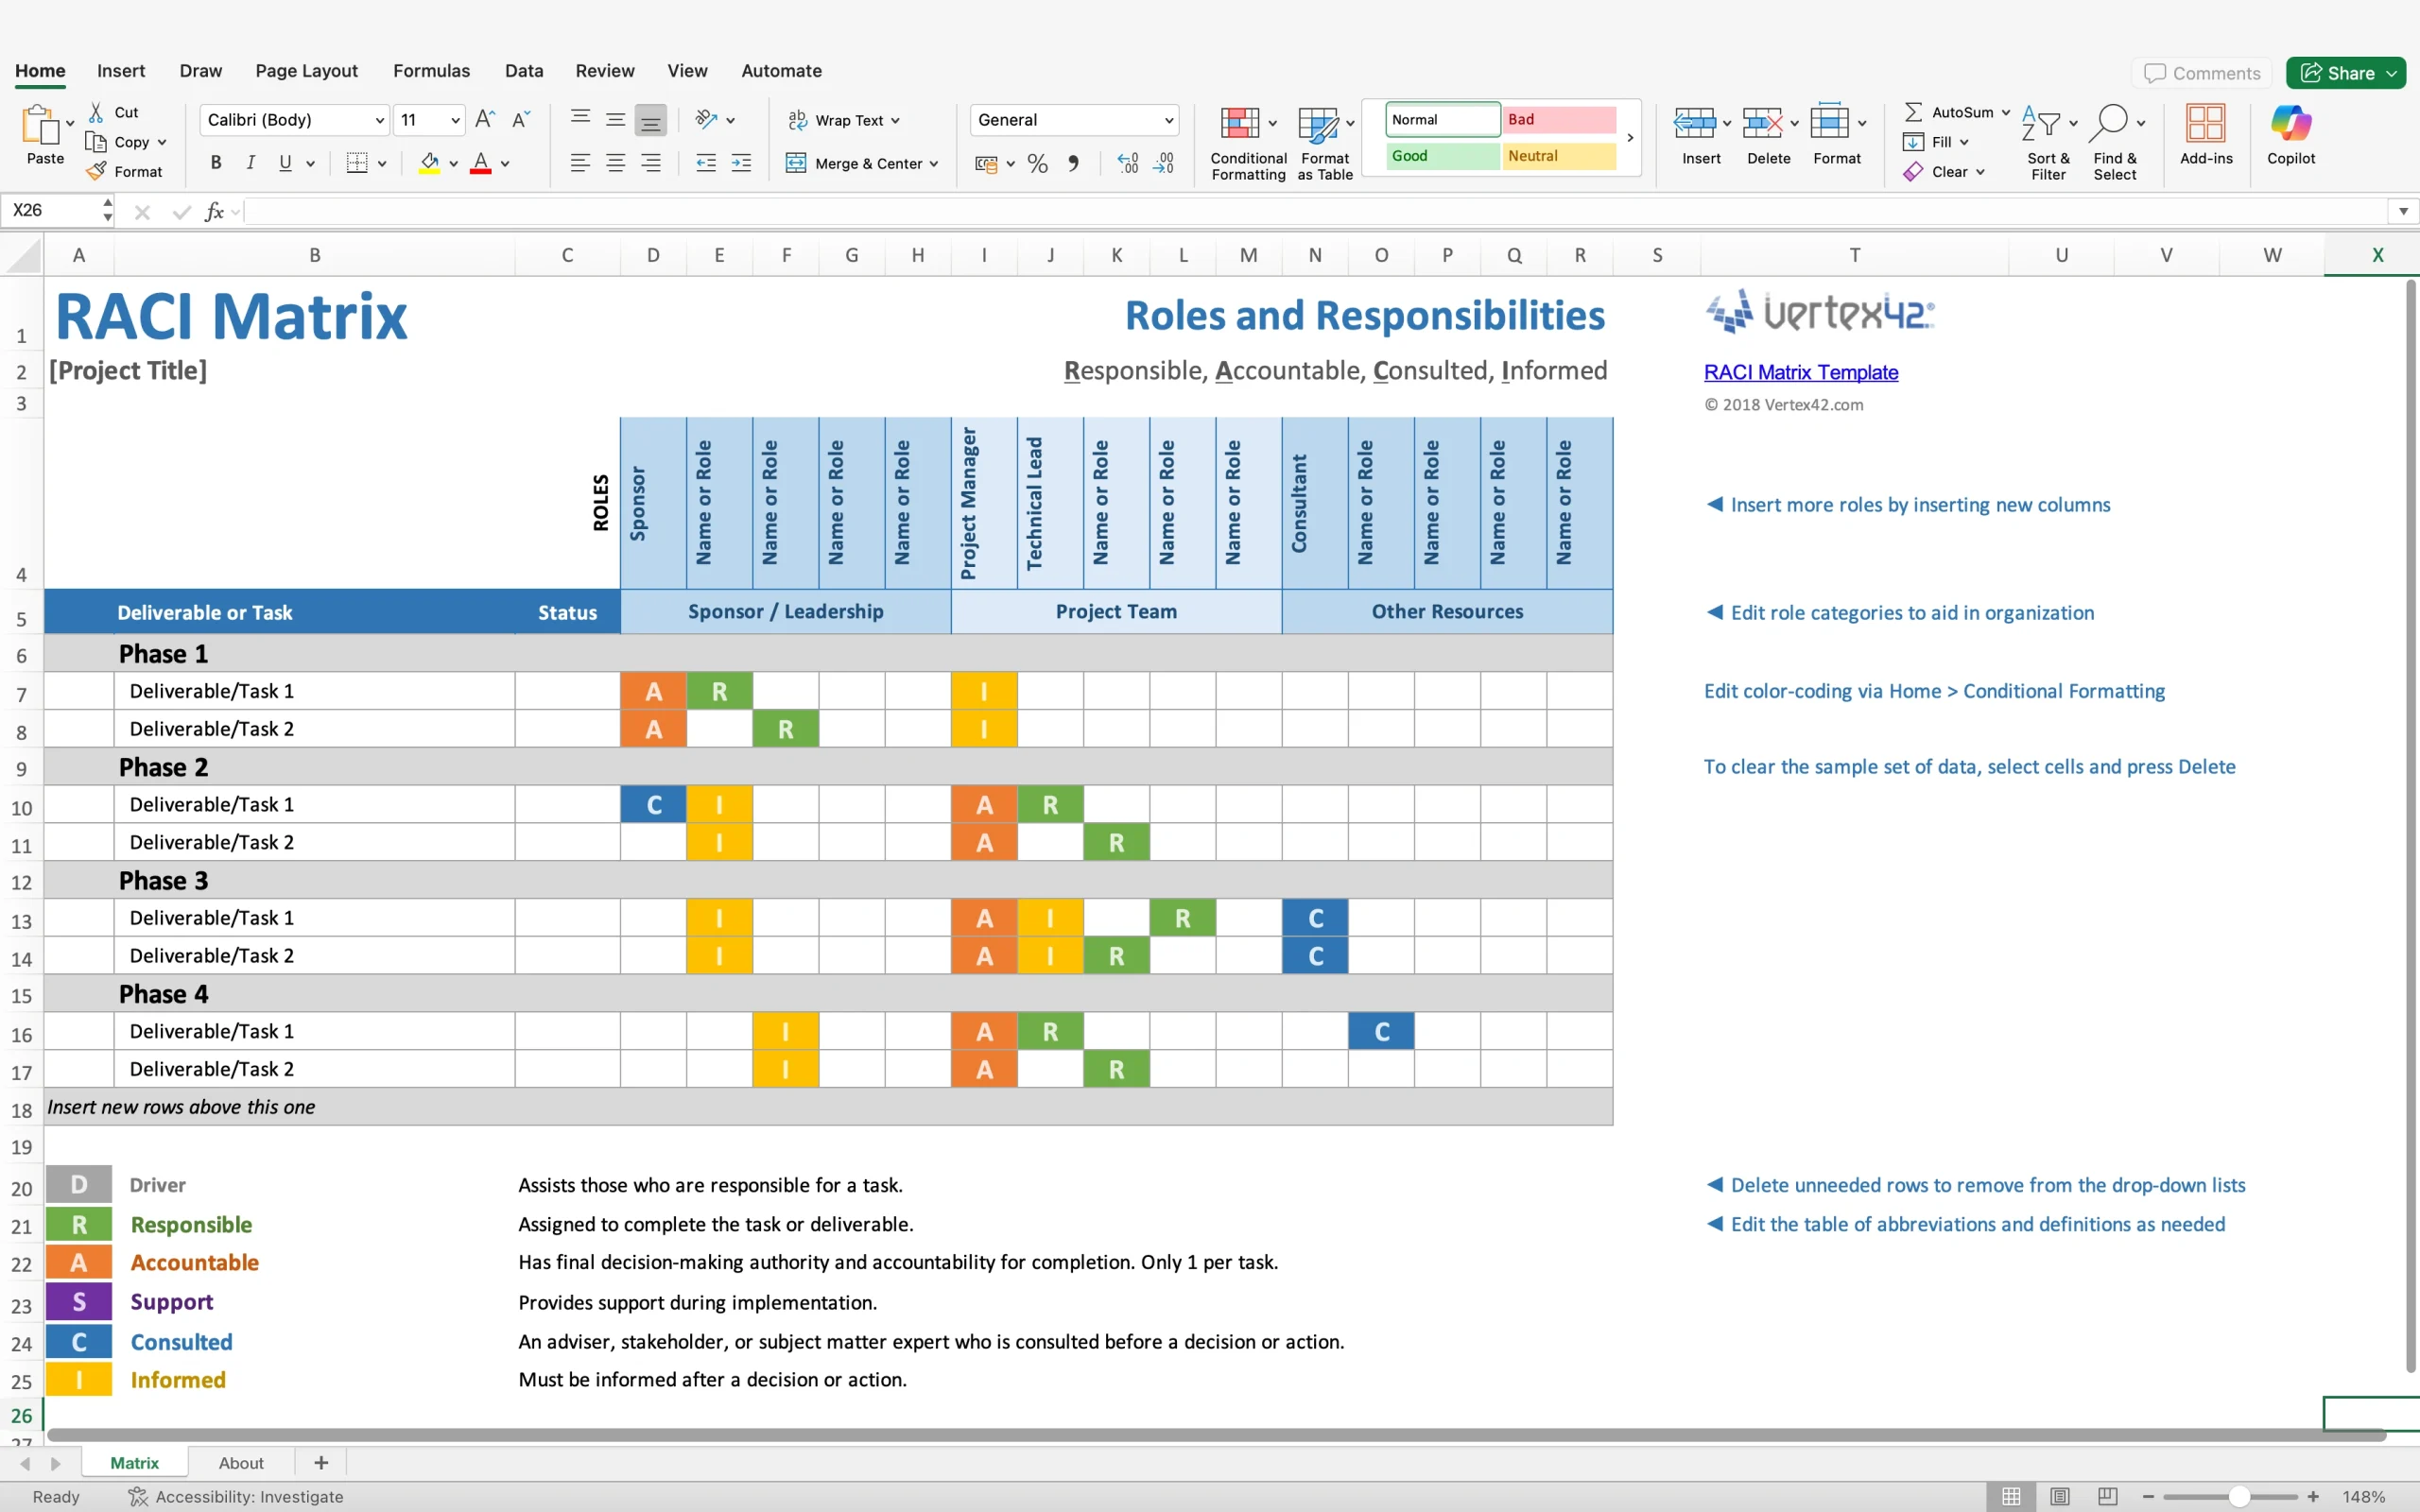Click the Insert cells icon

coord(1694,124)
